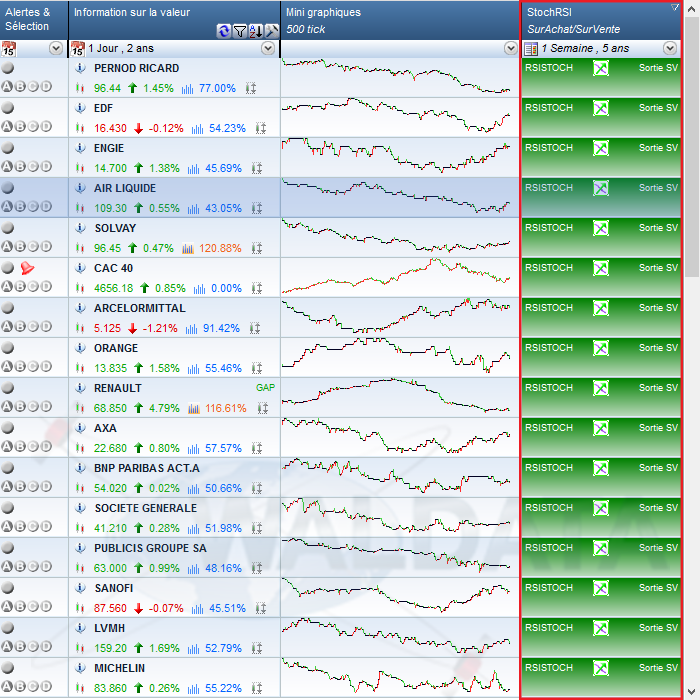Image resolution: width=700 pixels, height=700 pixels.
Task: Click the SANOFI price 87.560
Action: click(x=110, y=608)
